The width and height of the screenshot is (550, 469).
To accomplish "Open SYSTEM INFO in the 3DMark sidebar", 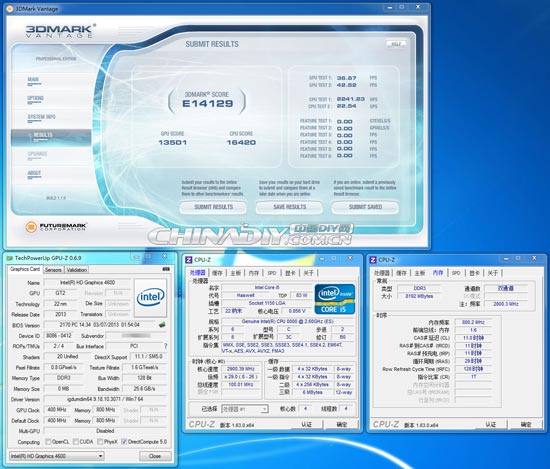I will (41, 117).
